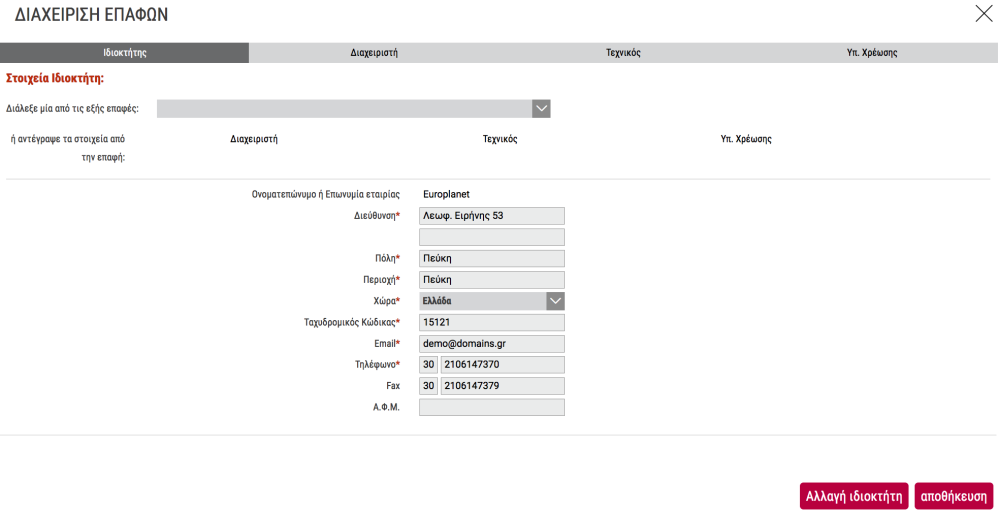1000x512 pixels.
Task: Click the empty second address line field
Action: (492, 237)
